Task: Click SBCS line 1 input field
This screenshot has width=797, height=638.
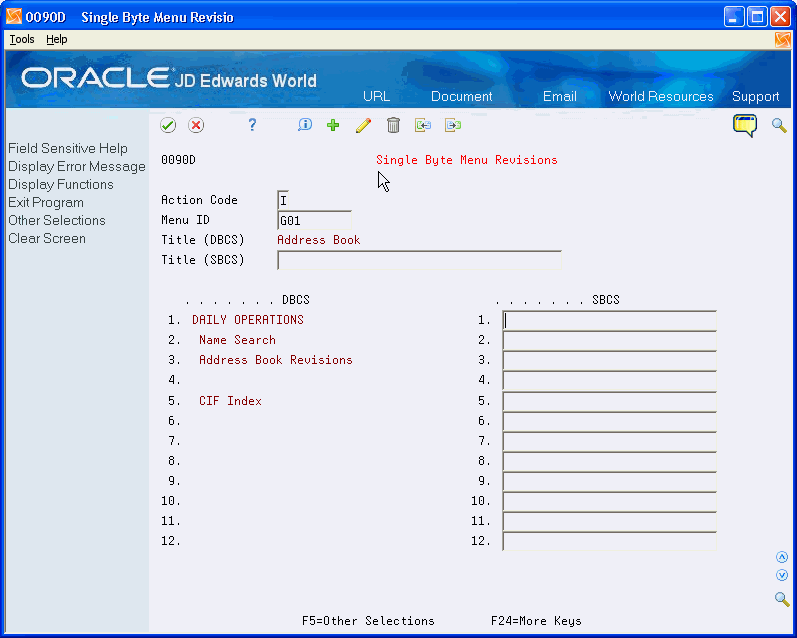Action: point(609,321)
